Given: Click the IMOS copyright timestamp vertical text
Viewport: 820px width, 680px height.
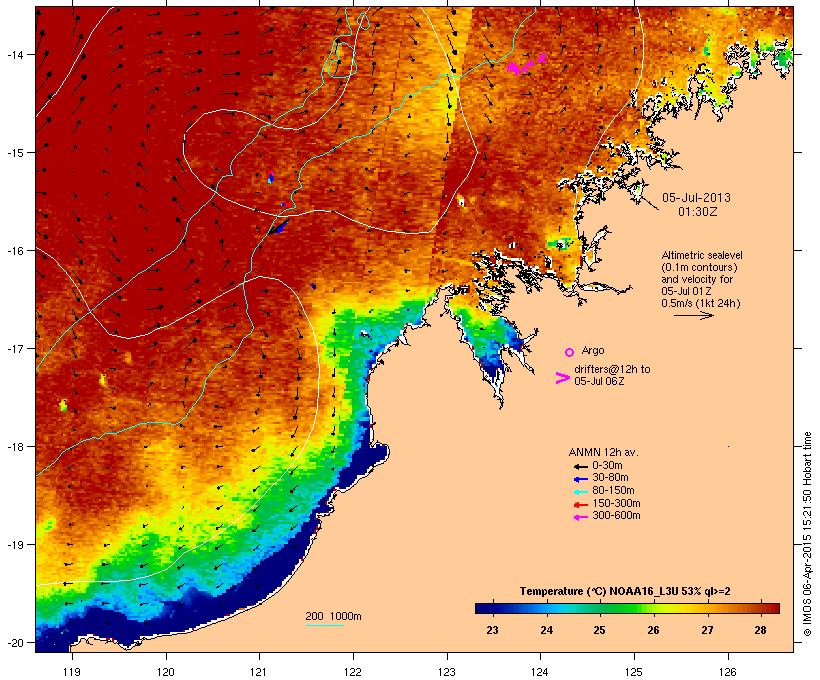Looking at the screenshot, I should [807, 534].
